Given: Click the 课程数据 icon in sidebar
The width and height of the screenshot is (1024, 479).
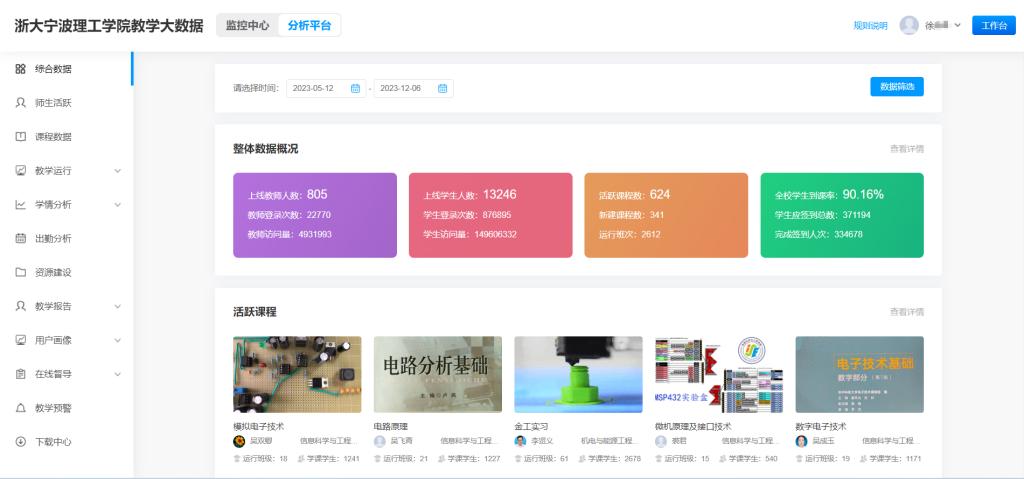Looking at the screenshot, I should [x=20, y=137].
